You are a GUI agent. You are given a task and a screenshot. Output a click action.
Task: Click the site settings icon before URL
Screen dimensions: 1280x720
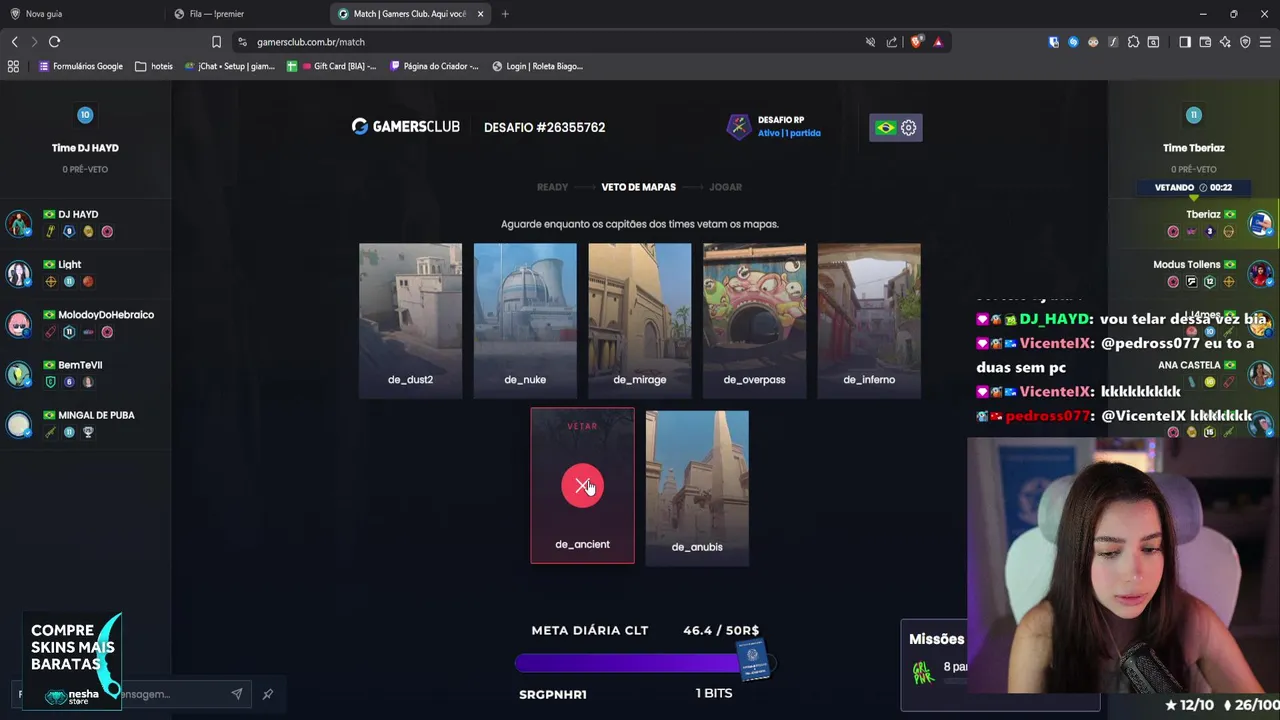point(242,42)
